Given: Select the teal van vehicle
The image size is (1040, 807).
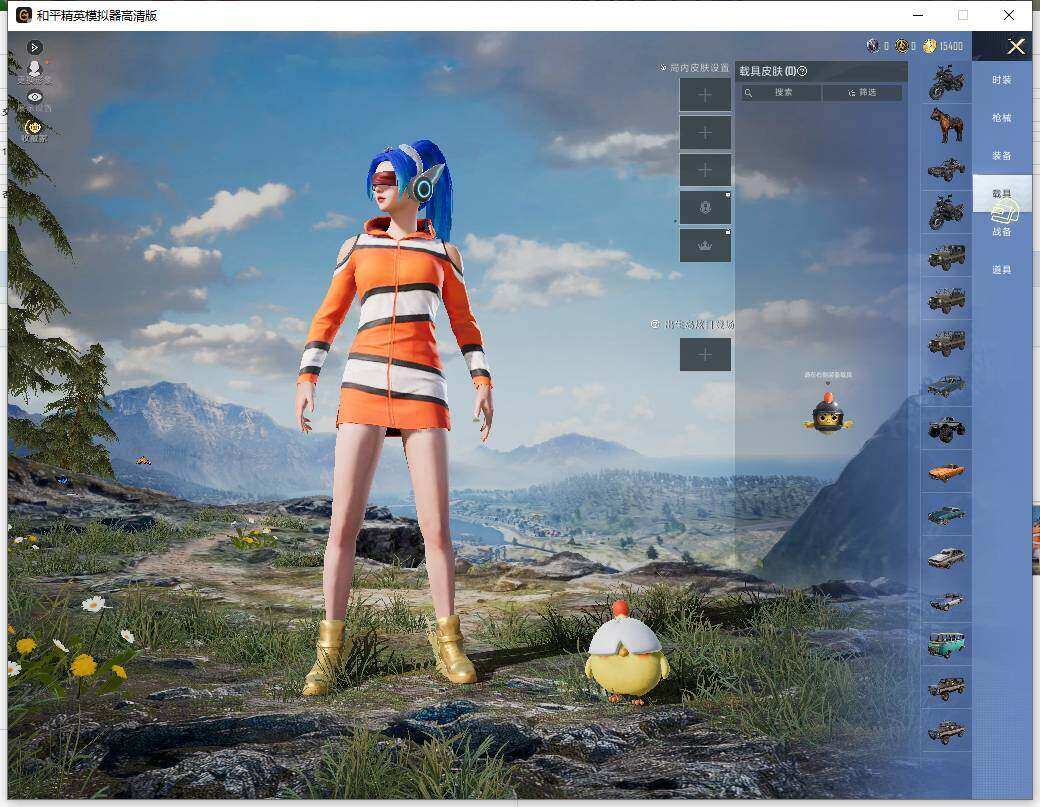Looking at the screenshot, I should point(946,645).
